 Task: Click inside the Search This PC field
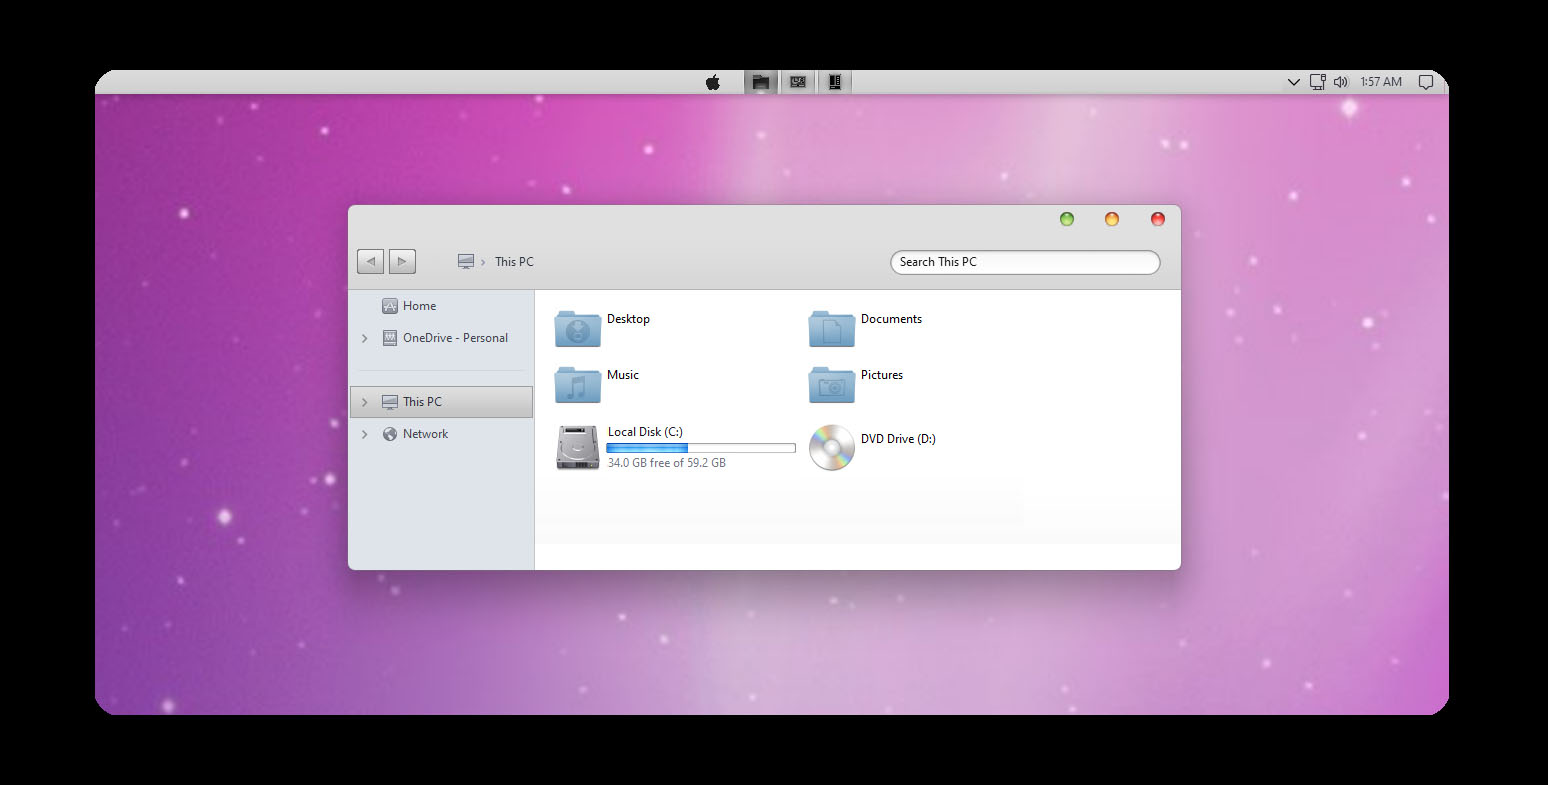[x=1024, y=262]
